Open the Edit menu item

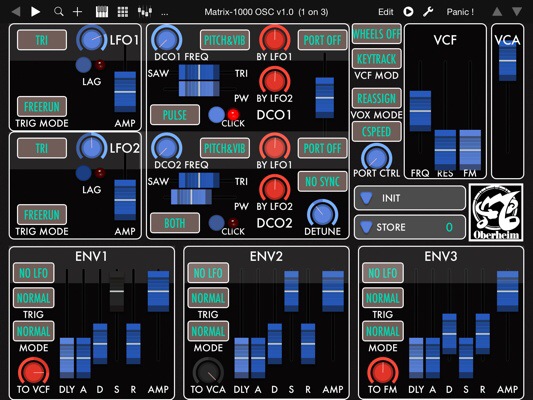coord(385,12)
